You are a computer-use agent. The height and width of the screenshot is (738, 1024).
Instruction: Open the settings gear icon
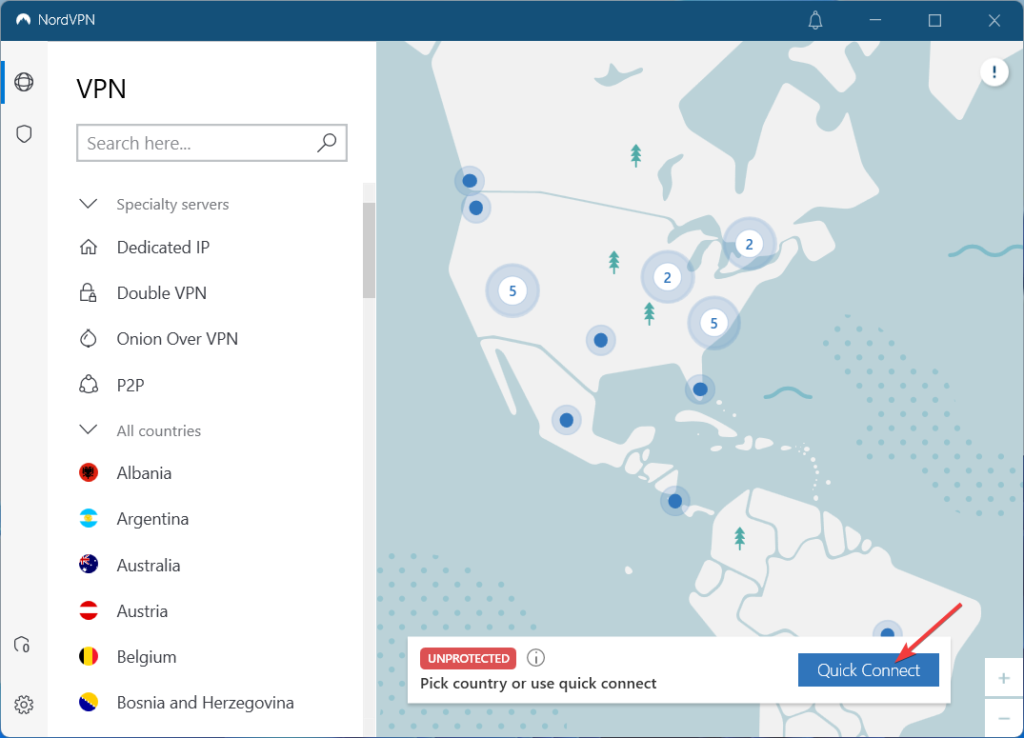pos(24,705)
